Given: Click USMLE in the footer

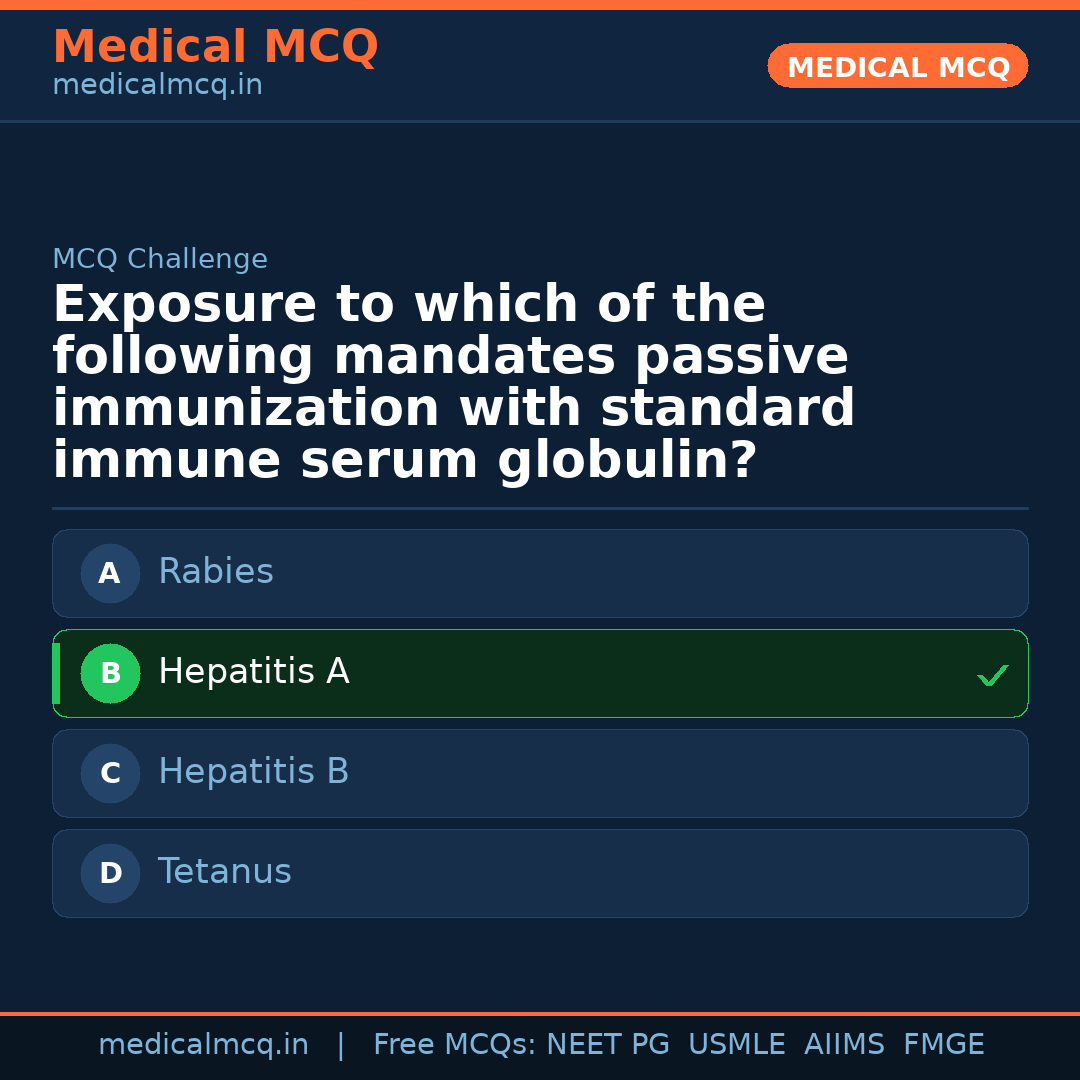Looking at the screenshot, I should click(736, 1045).
